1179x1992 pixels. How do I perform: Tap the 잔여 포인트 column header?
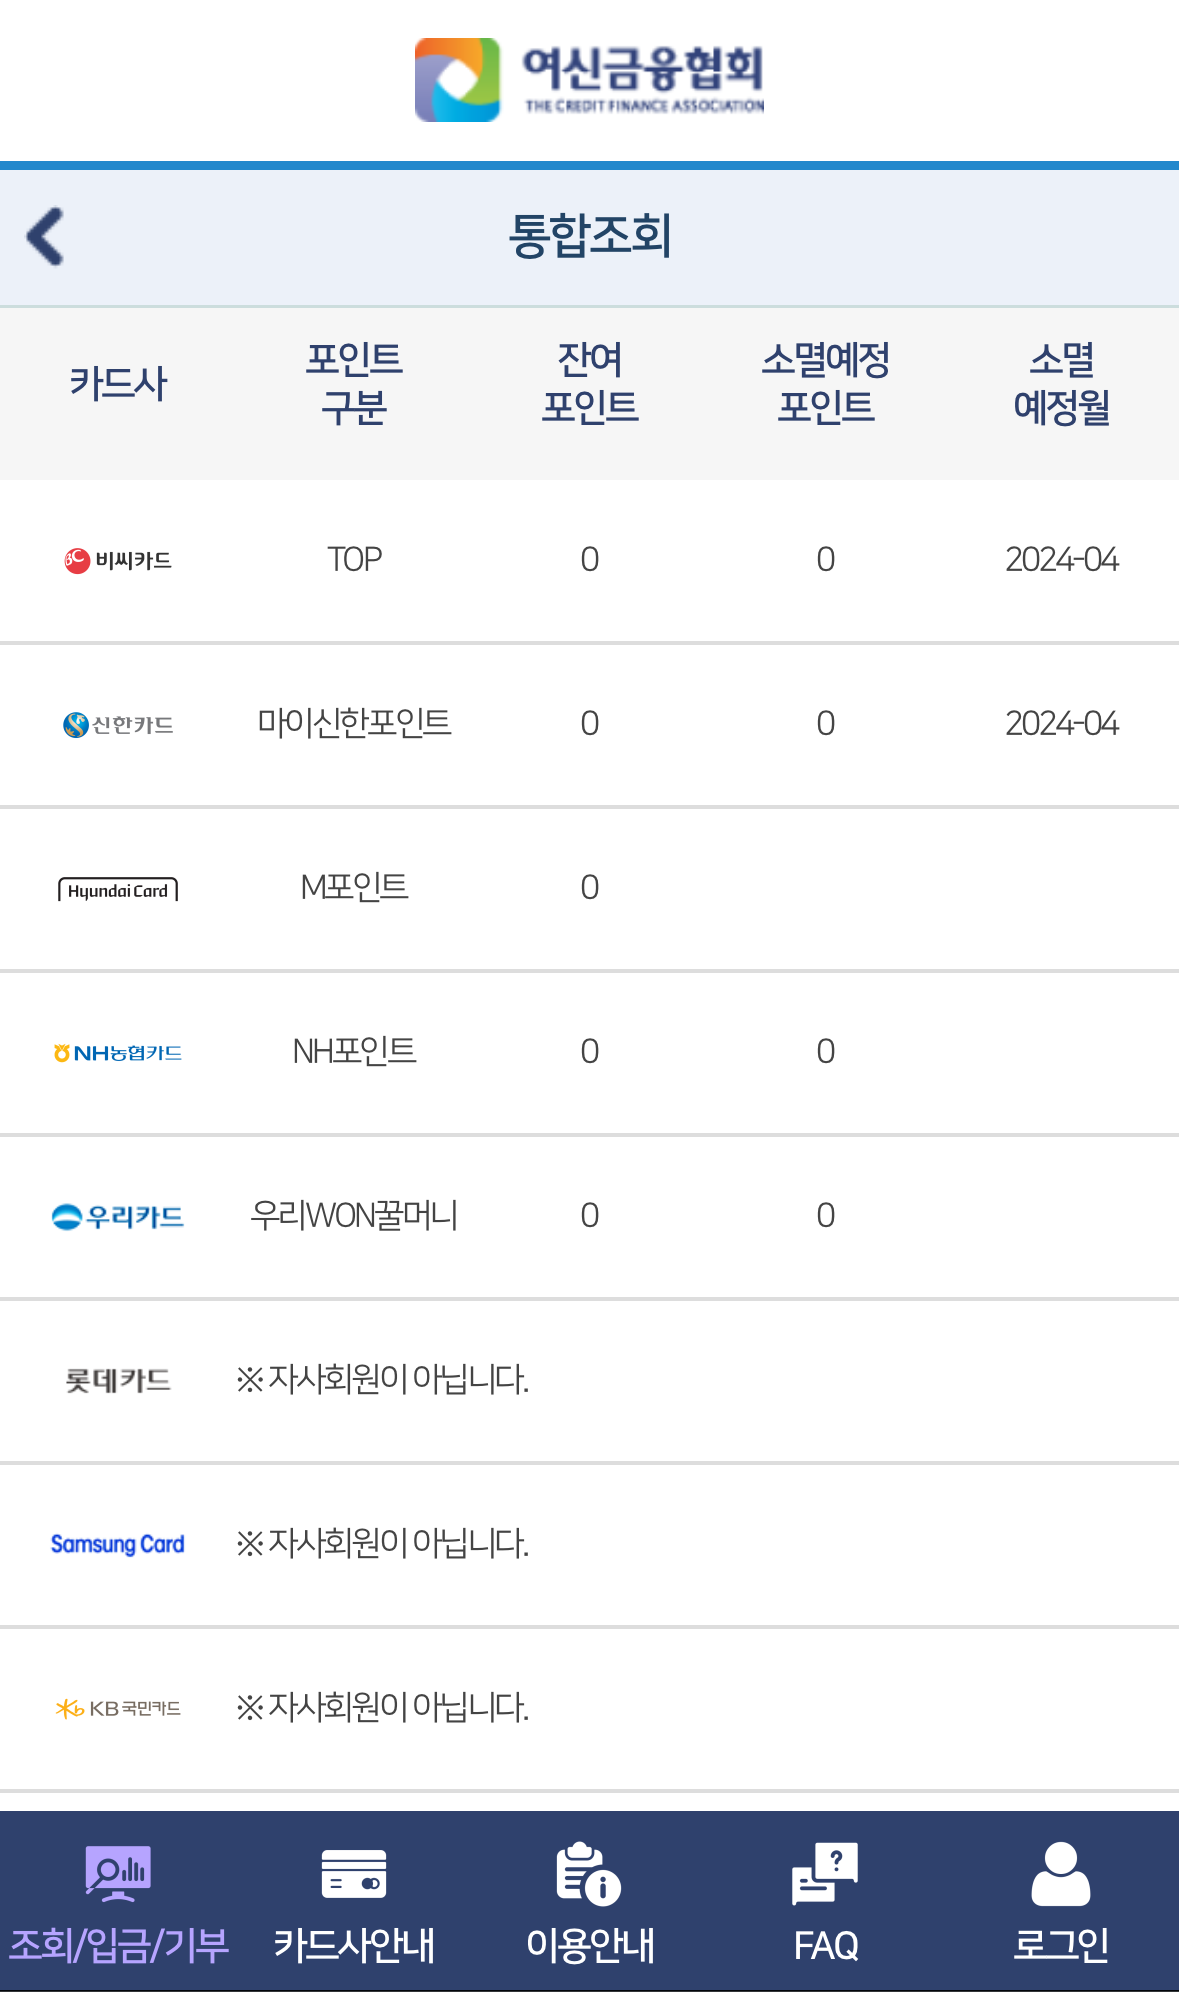click(x=590, y=383)
